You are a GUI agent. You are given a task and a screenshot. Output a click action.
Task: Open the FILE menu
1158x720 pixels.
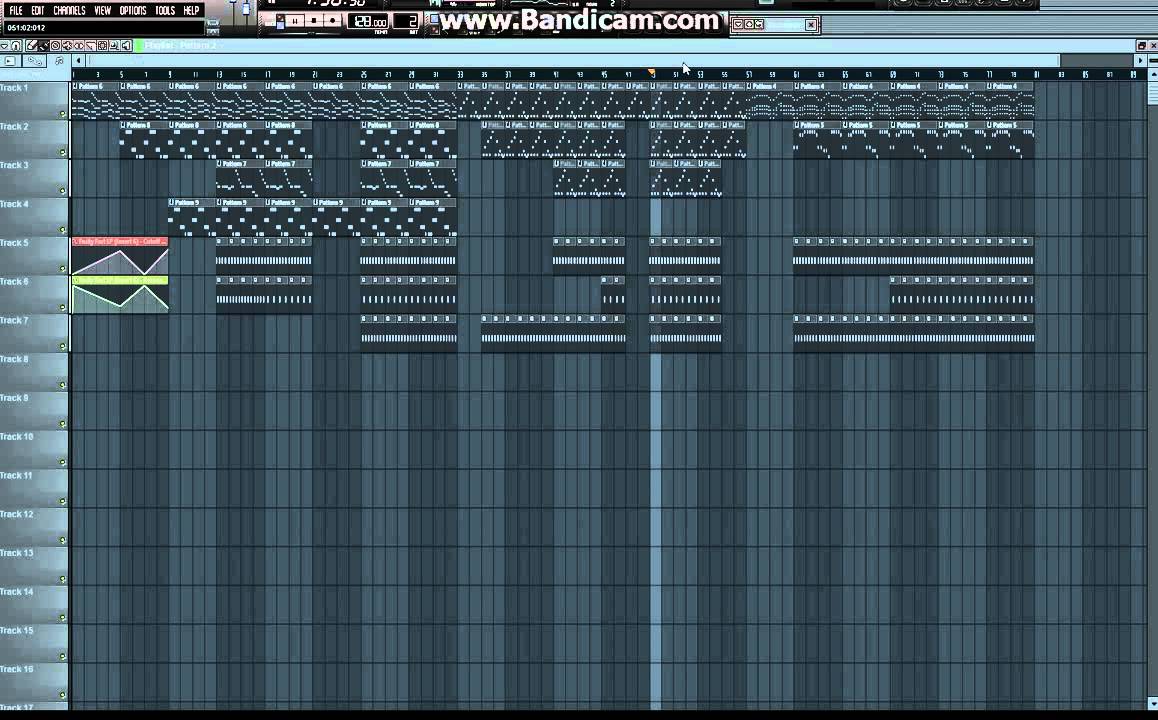point(16,10)
